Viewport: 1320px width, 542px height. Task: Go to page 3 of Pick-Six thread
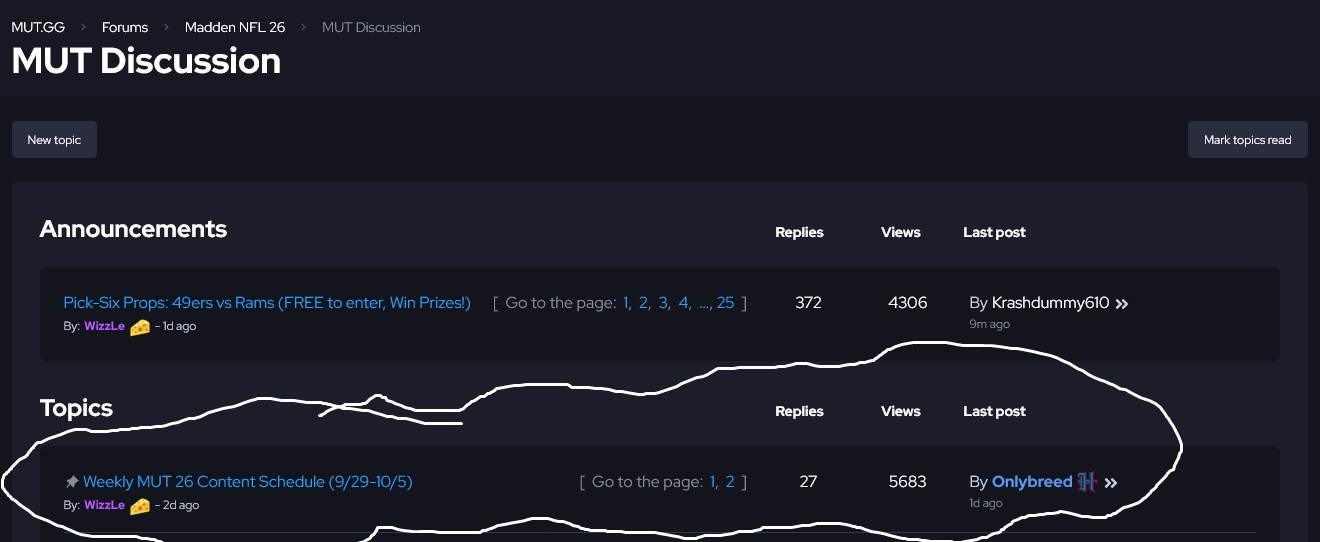coord(663,303)
